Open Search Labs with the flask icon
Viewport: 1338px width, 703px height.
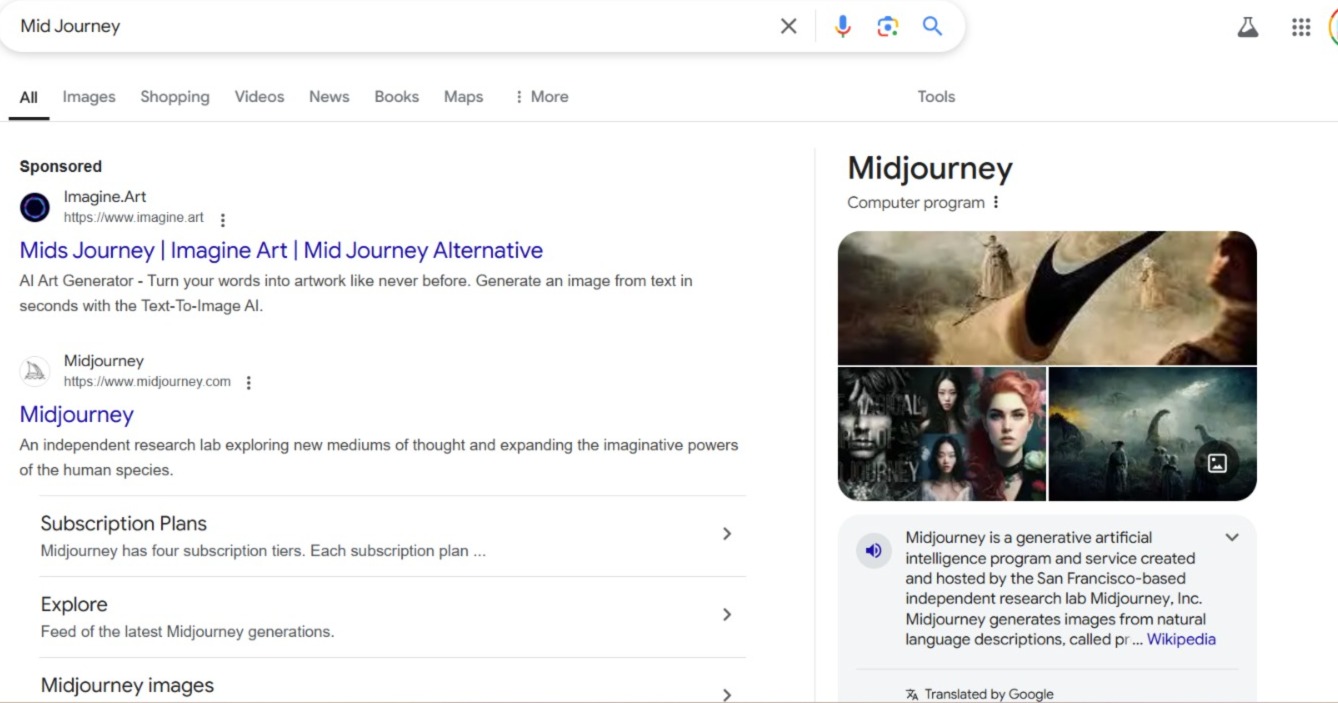(x=1247, y=27)
